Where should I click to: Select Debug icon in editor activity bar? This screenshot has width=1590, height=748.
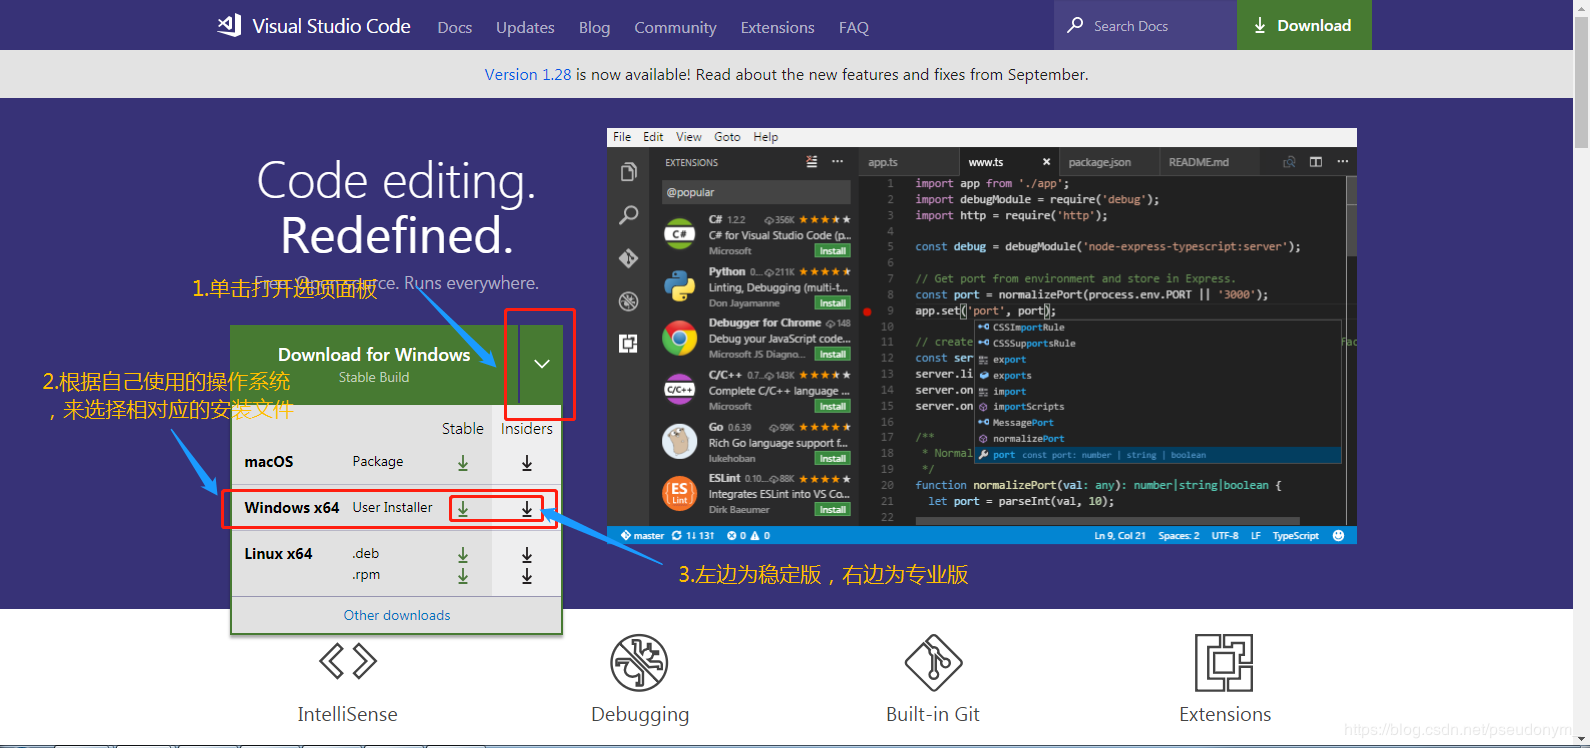click(x=628, y=301)
